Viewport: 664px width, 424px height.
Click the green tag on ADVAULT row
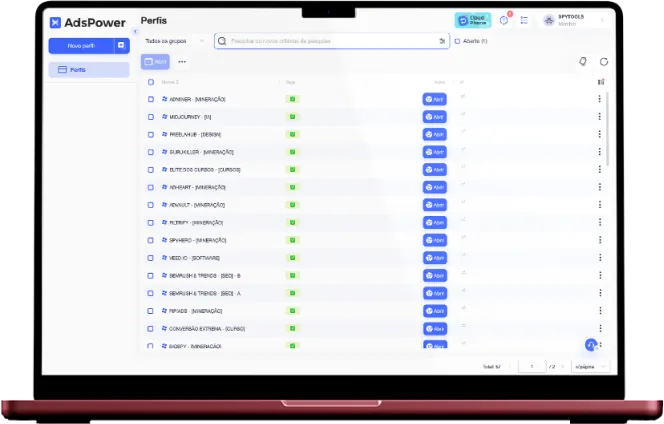point(292,205)
